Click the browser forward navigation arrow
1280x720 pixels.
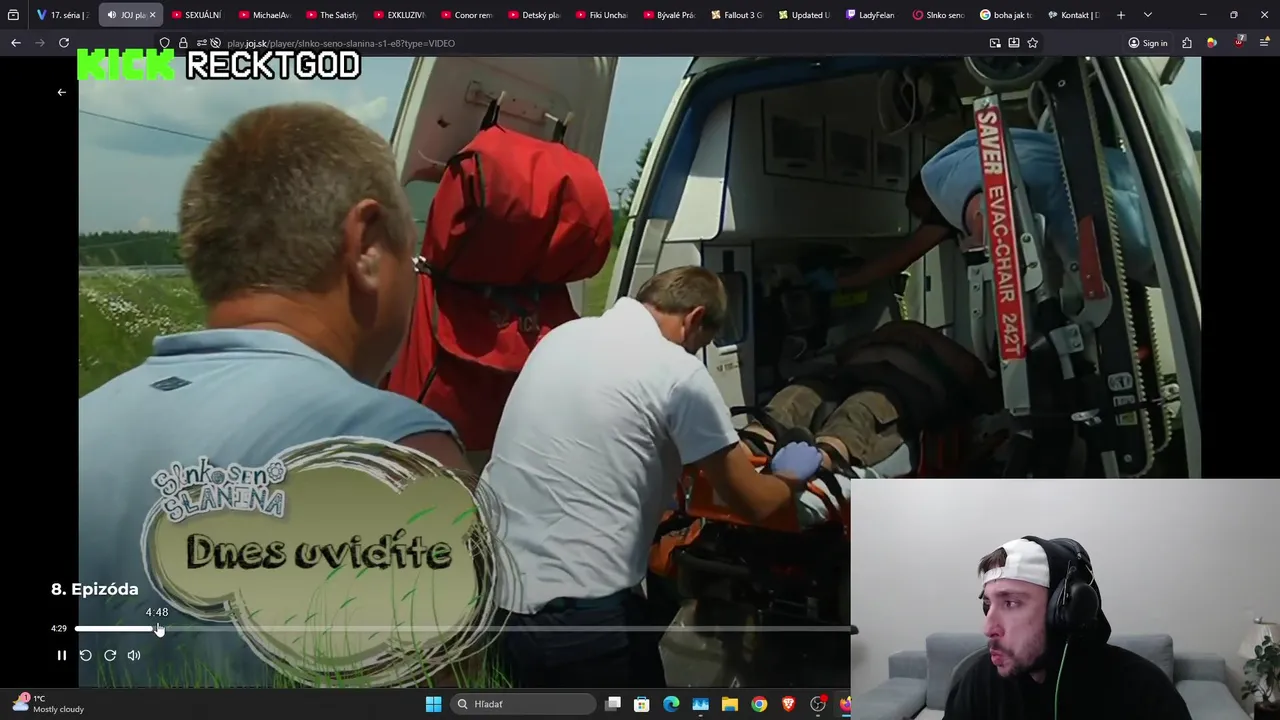coord(40,43)
